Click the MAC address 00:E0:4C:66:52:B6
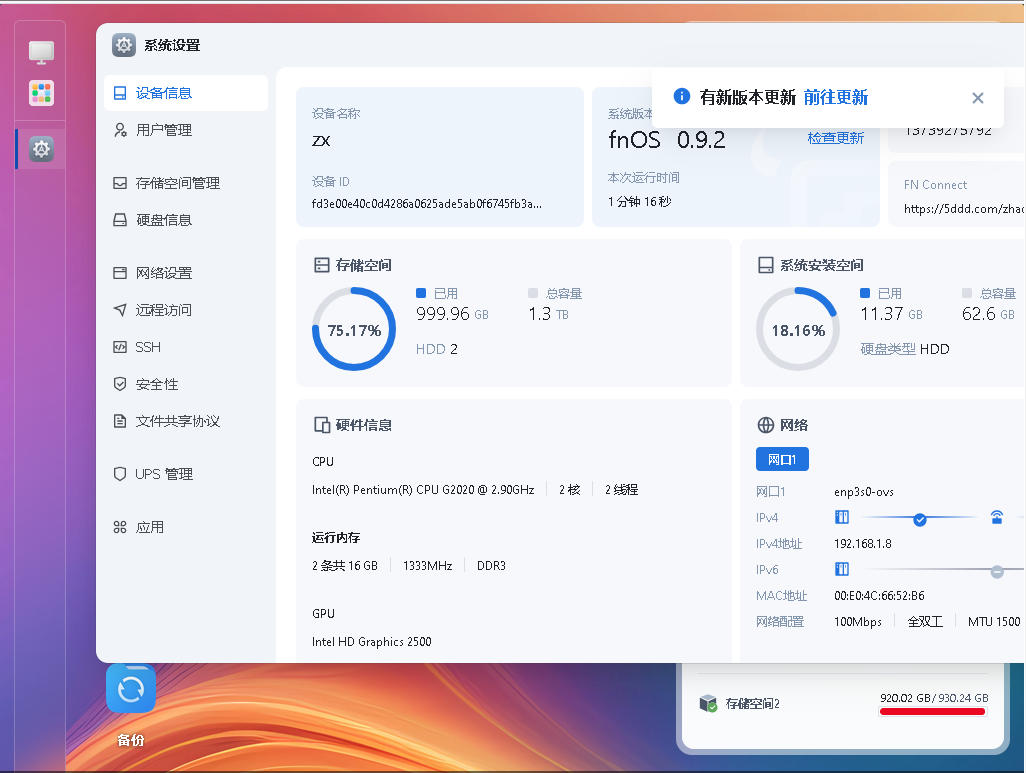 pos(879,596)
